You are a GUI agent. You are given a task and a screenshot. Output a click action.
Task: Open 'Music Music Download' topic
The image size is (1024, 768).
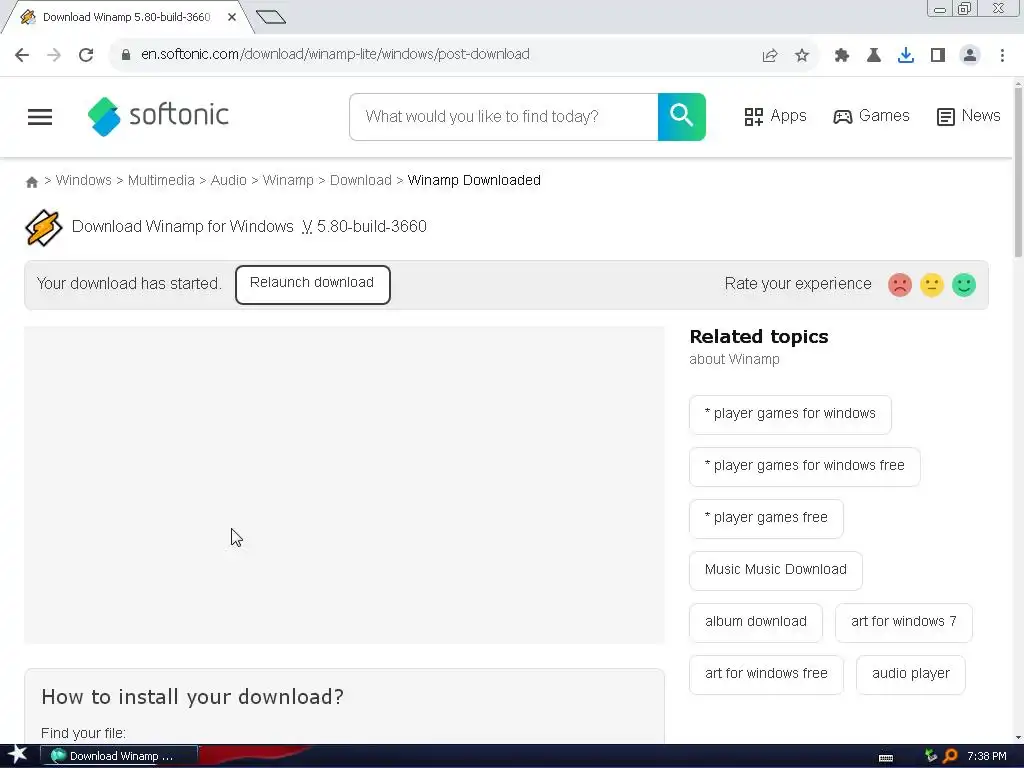pyautogui.click(x=776, y=570)
